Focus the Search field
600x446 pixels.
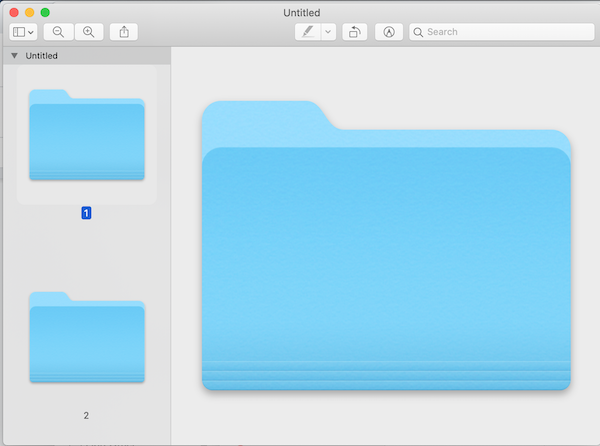pyautogui.click(x=502, y=32)
